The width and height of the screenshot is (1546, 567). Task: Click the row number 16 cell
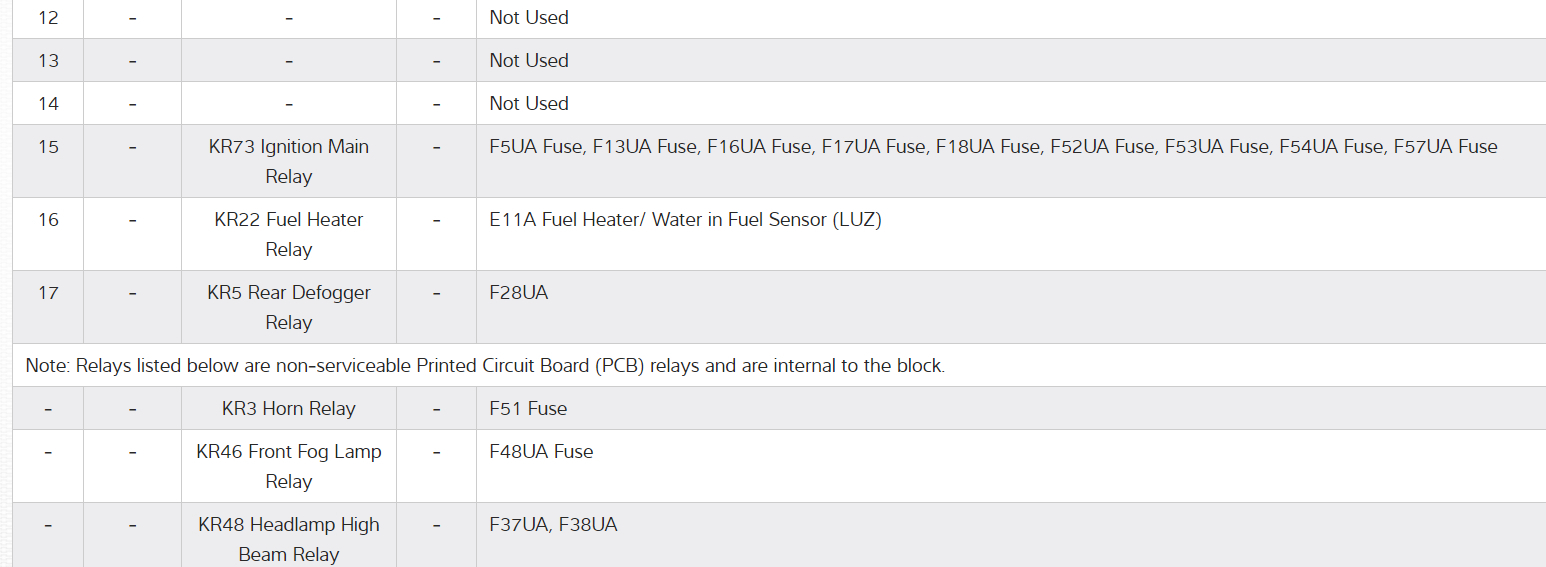[x=48, y=220]
